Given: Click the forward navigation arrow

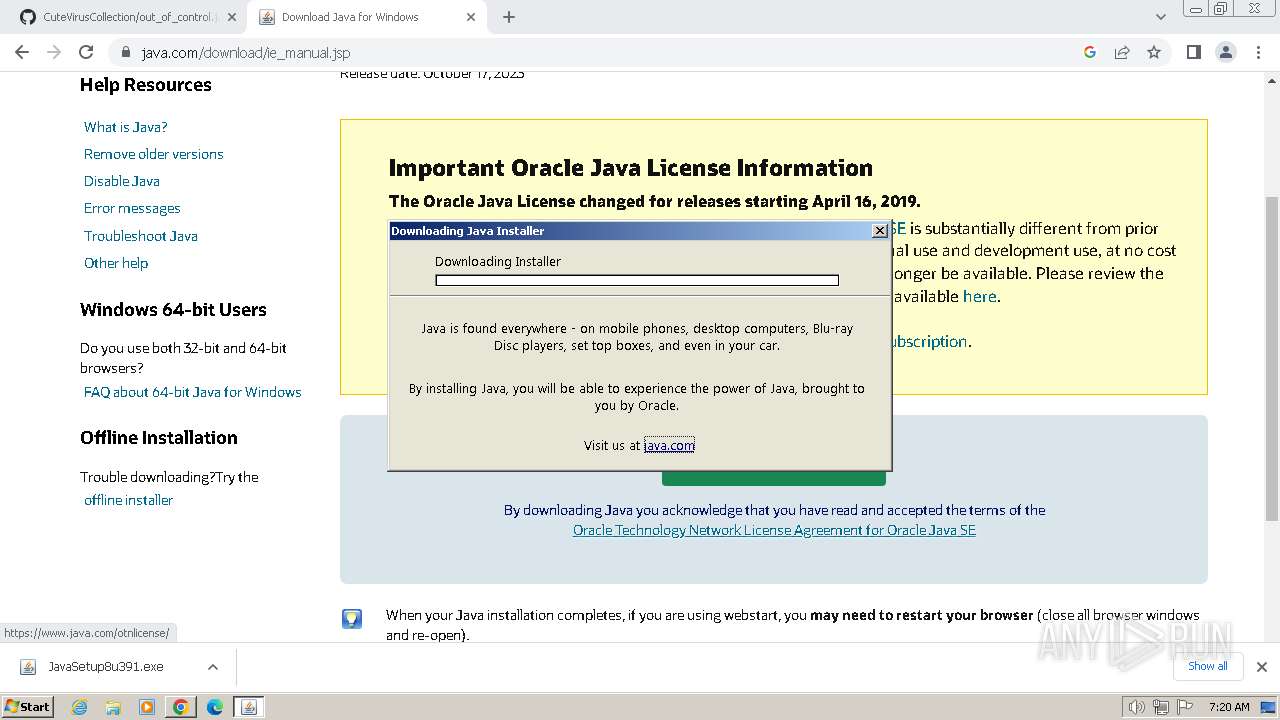Looking at the screenshot, I should [54, 52].
